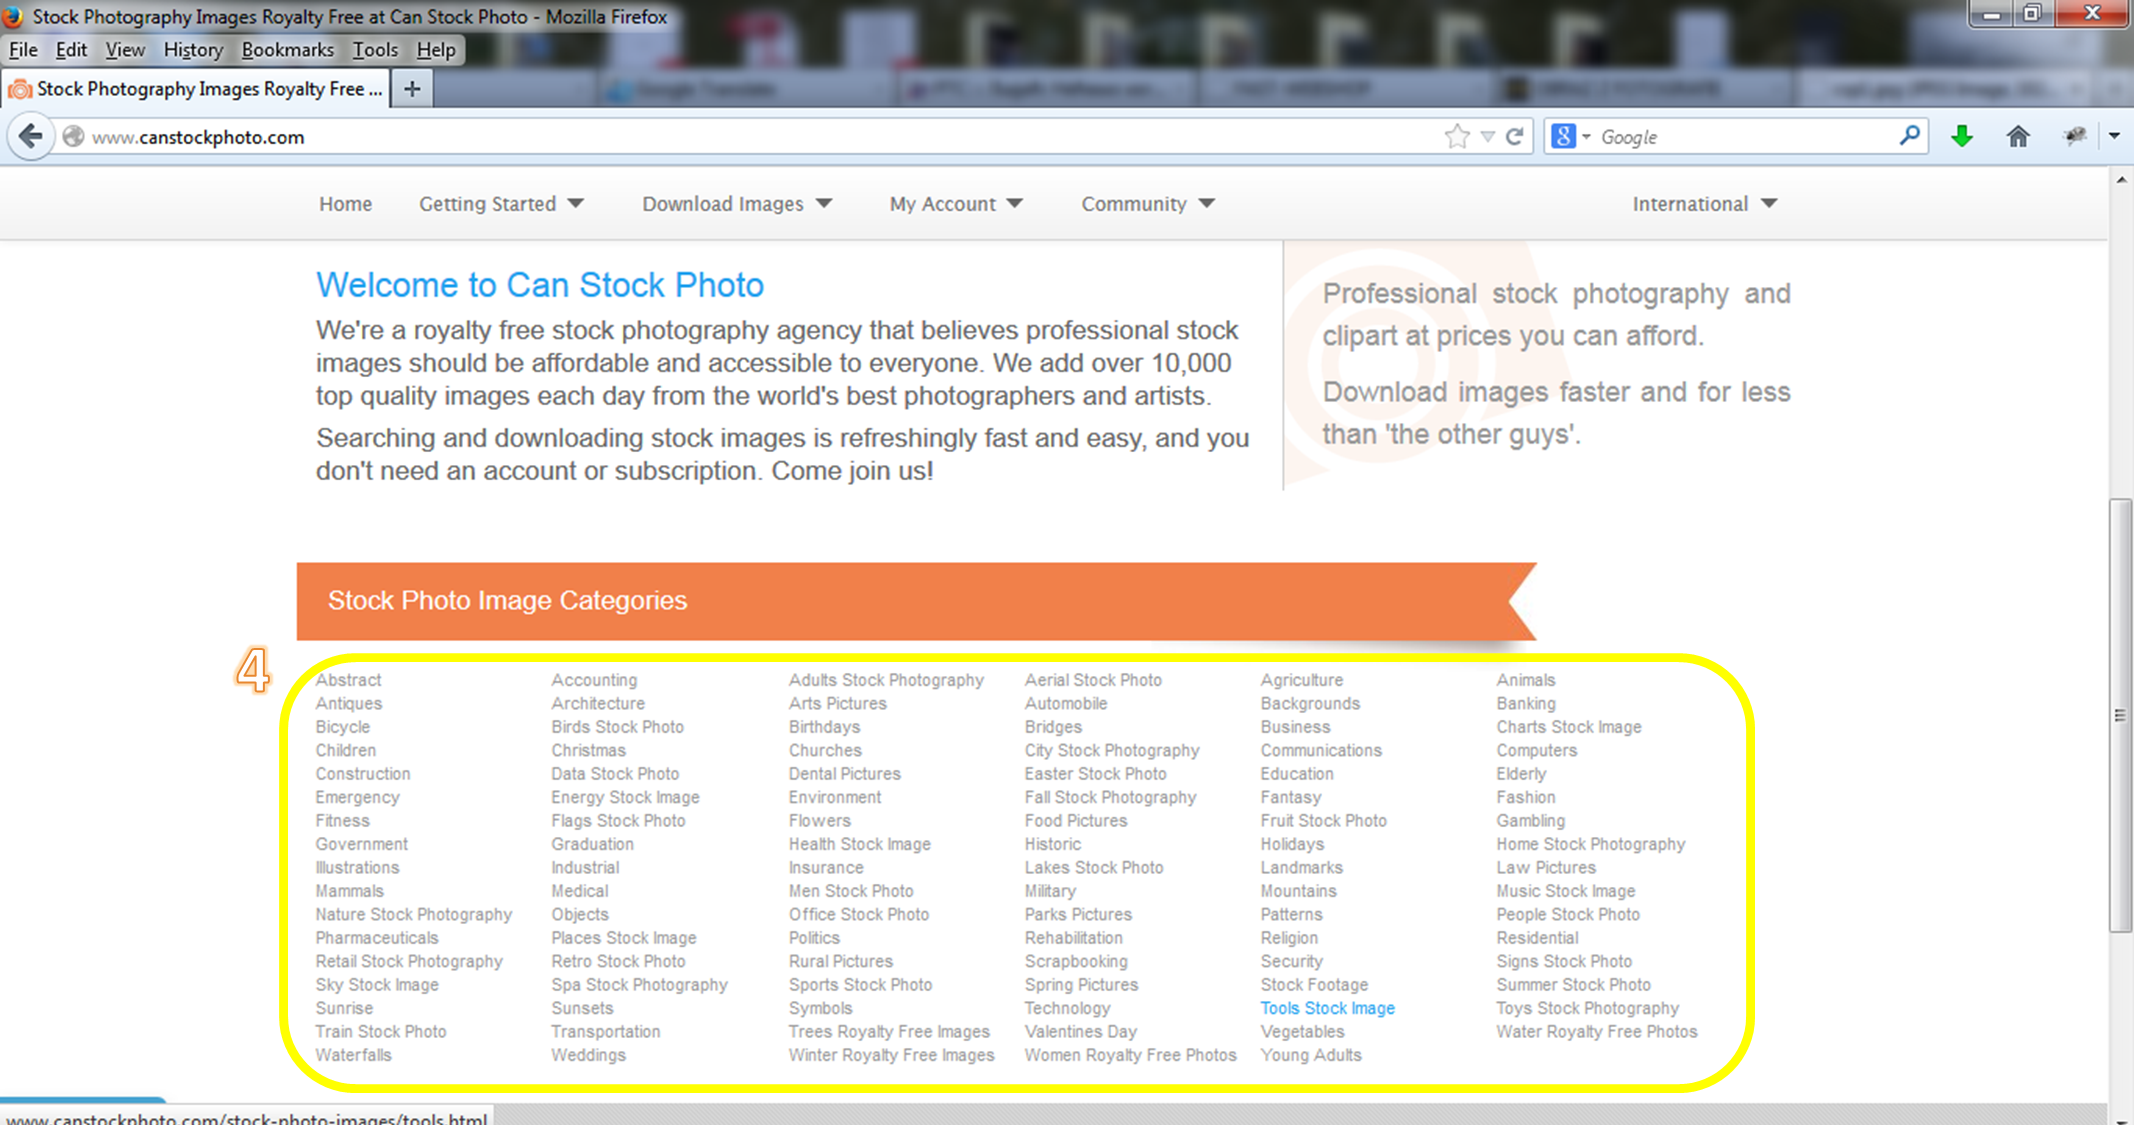Click the vertical page scrollbar thumb
The image size is (2134, 1125).
pyautogui.click(x=2120, y=715)
